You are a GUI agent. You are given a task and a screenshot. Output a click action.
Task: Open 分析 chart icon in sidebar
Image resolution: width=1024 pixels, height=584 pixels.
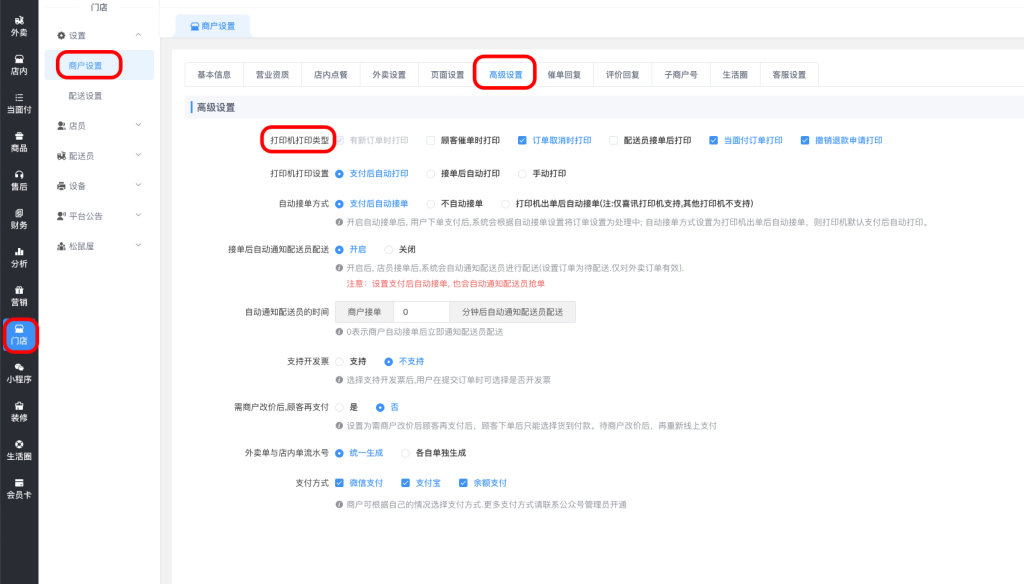[x=19, y=256]
